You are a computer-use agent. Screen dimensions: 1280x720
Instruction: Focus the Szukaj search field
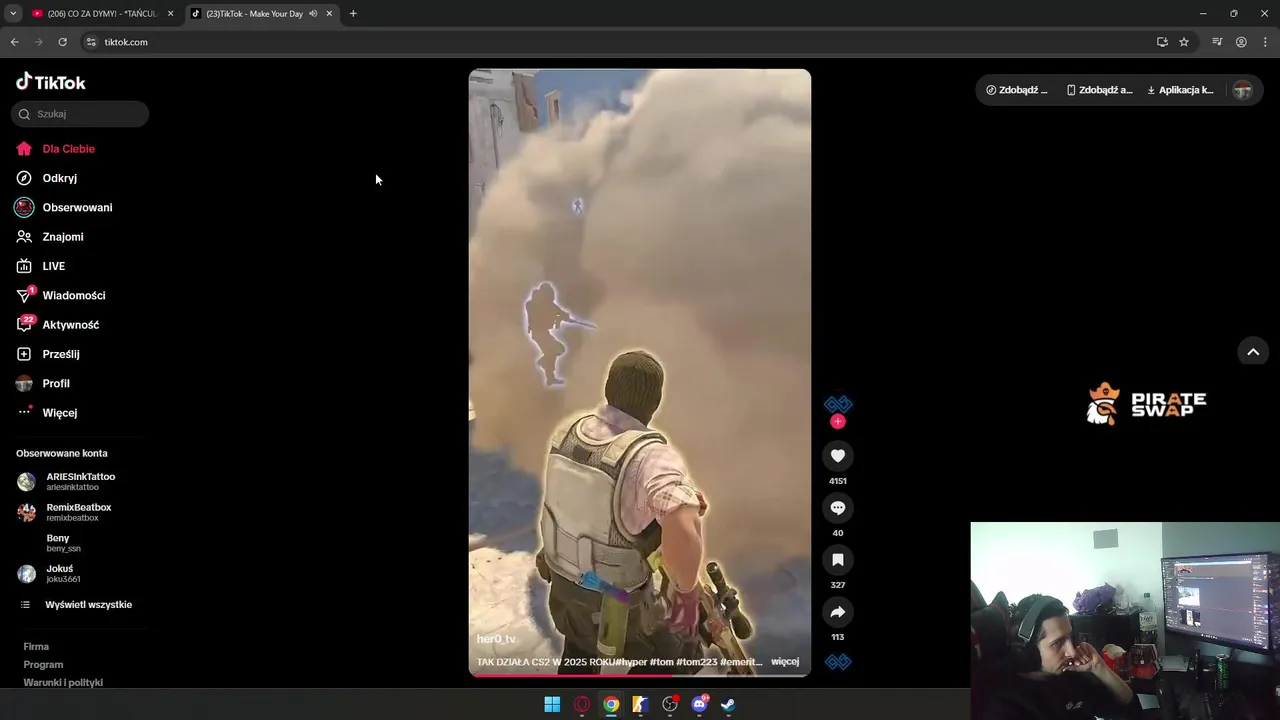(x=80, y=114)
